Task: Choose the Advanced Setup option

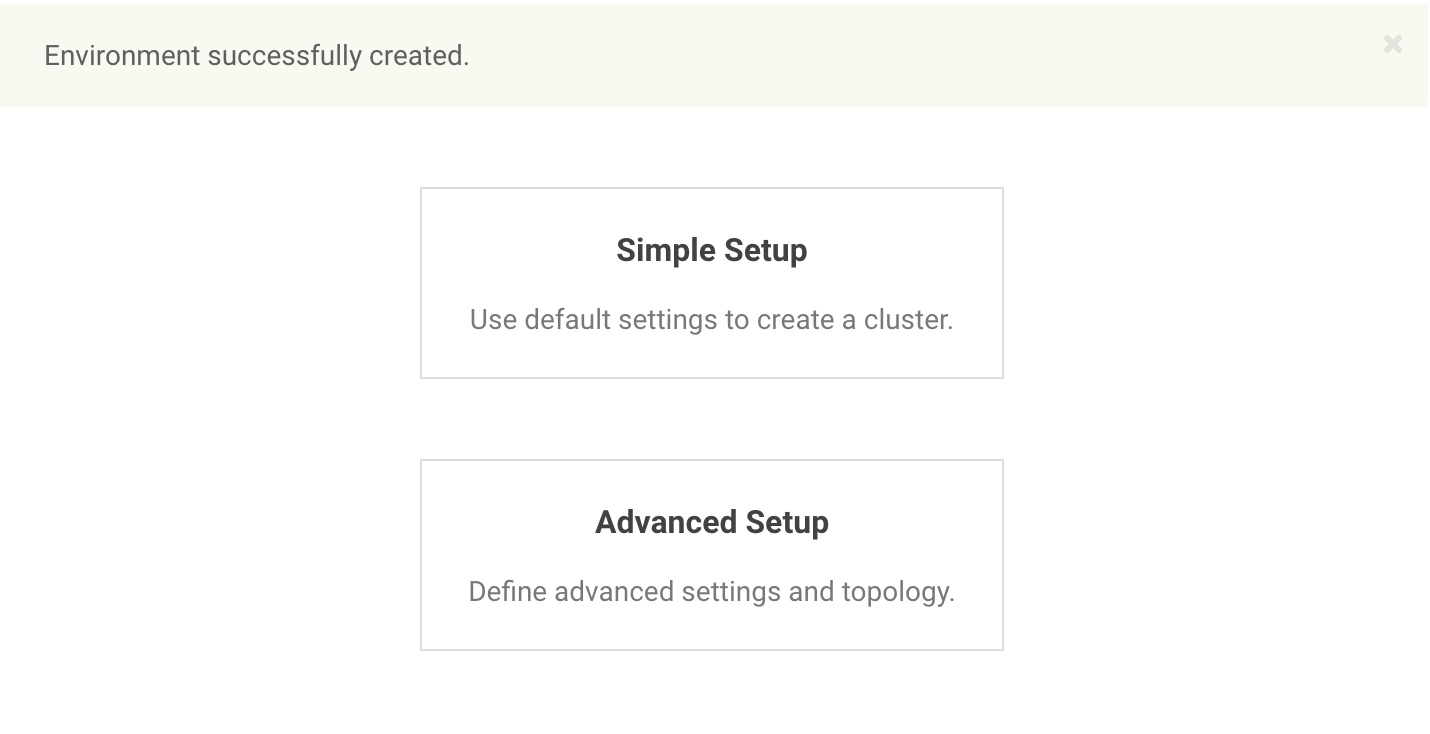Action: [x=711, y=555]
